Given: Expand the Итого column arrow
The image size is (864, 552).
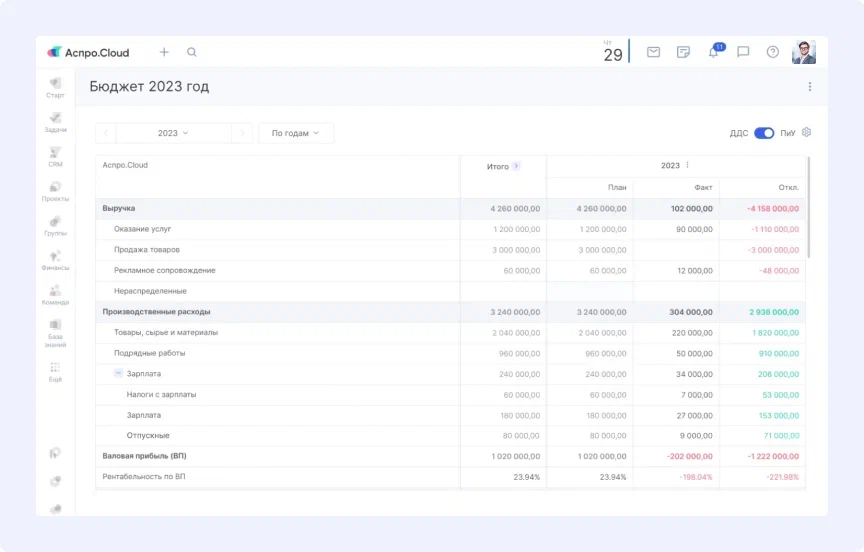Looking at the screenshot, I should [516, 166].
